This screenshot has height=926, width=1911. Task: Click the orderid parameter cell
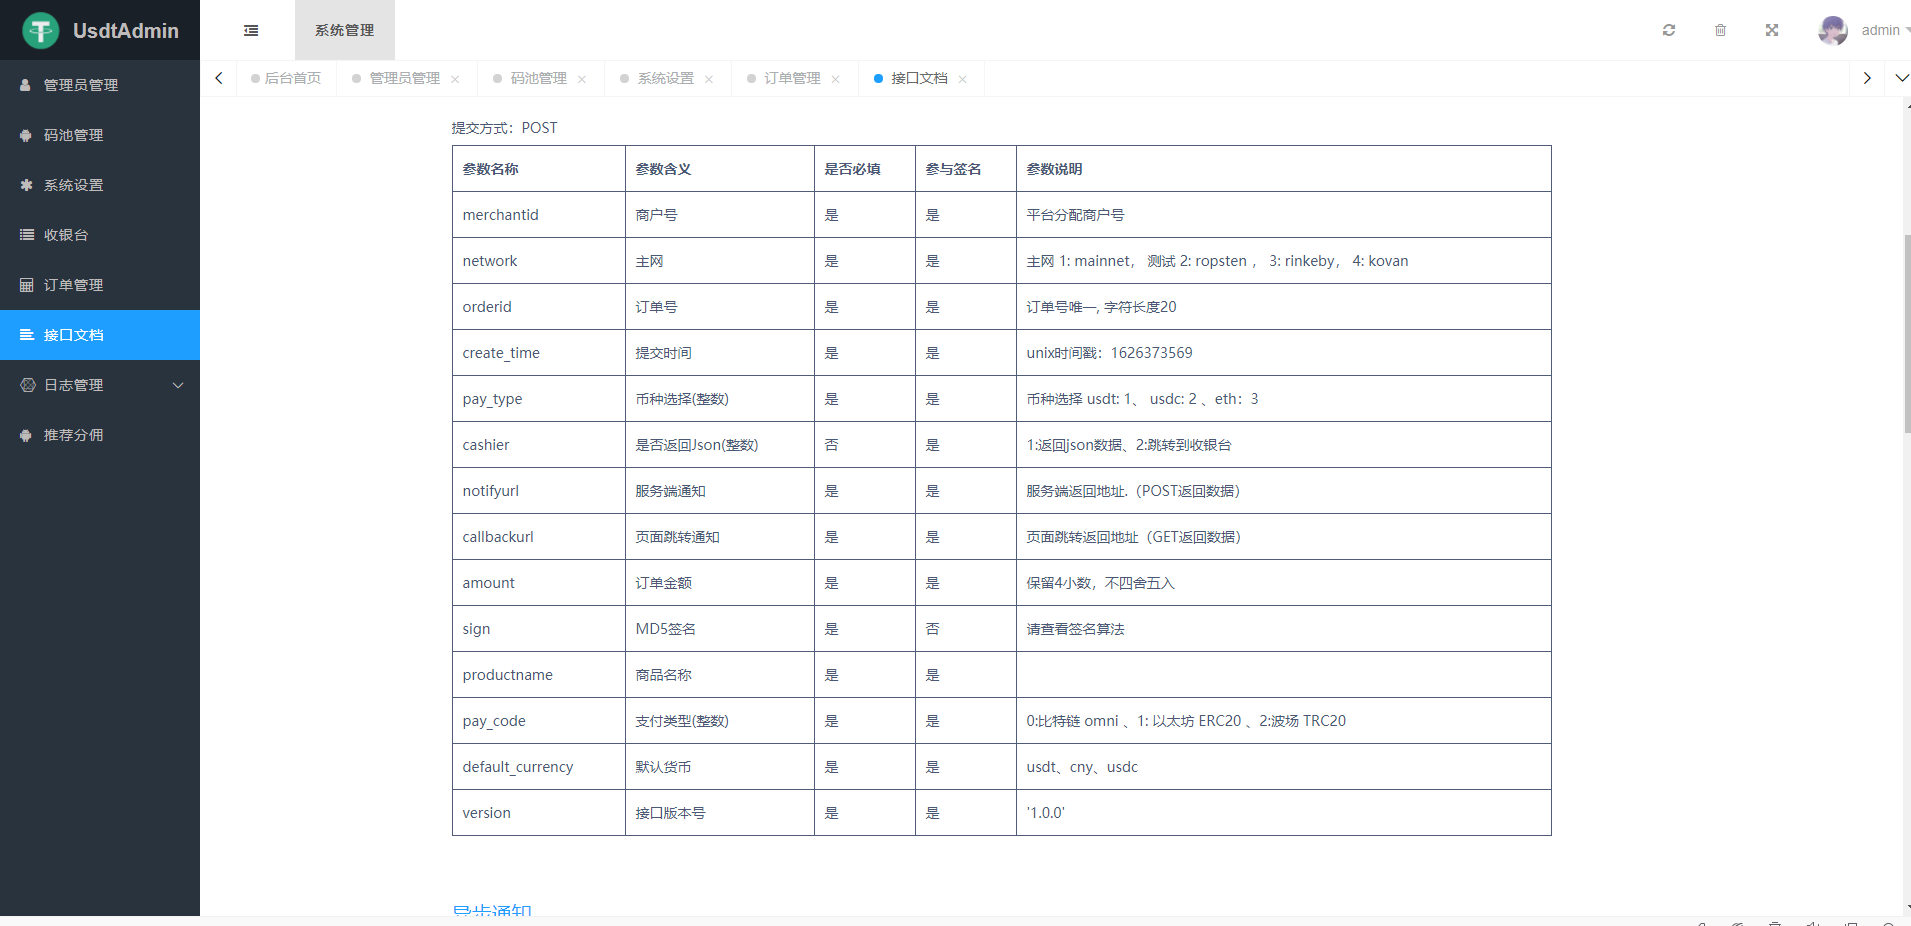click(x=539, y=307)
